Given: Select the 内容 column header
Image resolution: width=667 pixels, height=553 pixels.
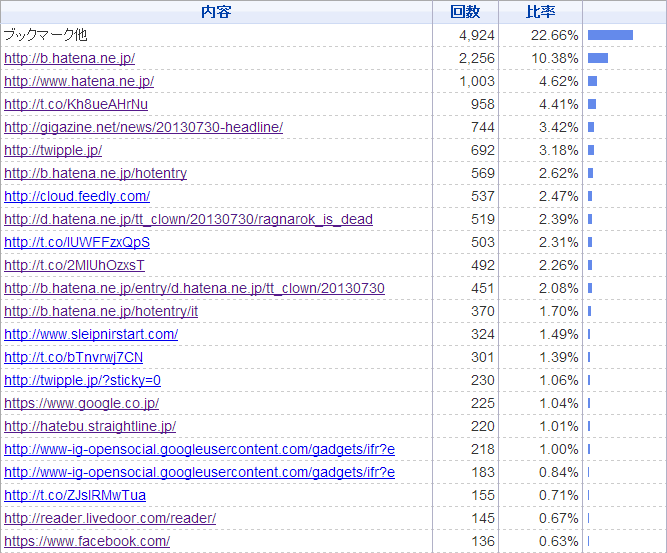Looking at the screenshot, I should click(216, 12).
